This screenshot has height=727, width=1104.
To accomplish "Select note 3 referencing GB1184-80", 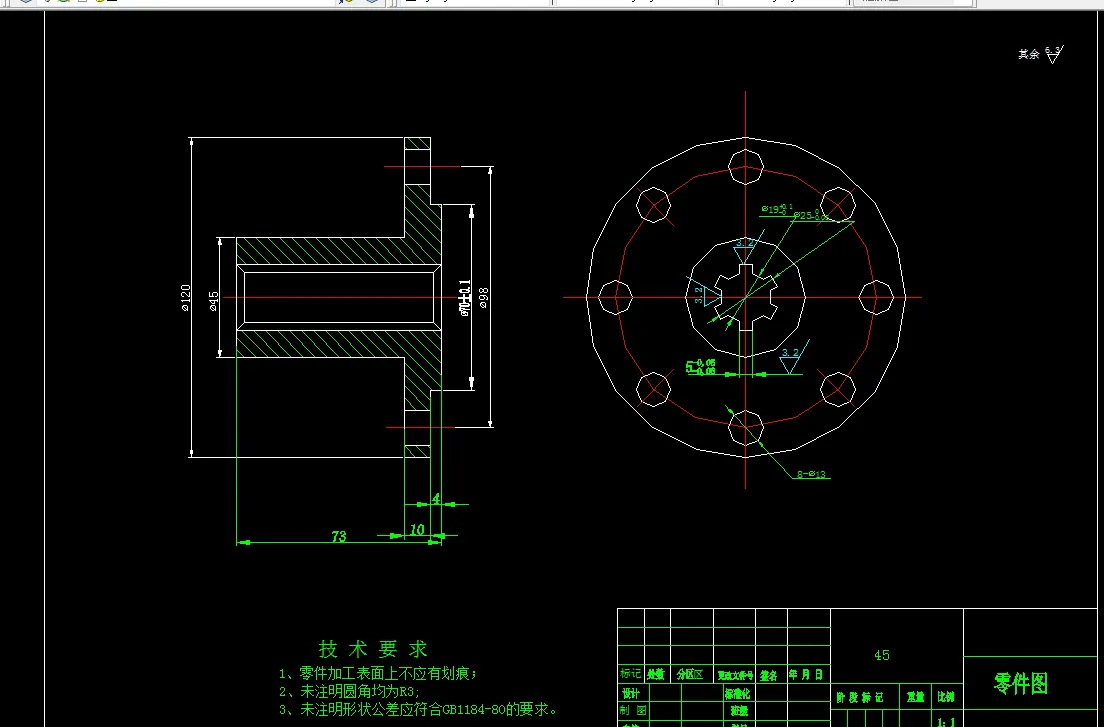I will (x=419, y=709).
